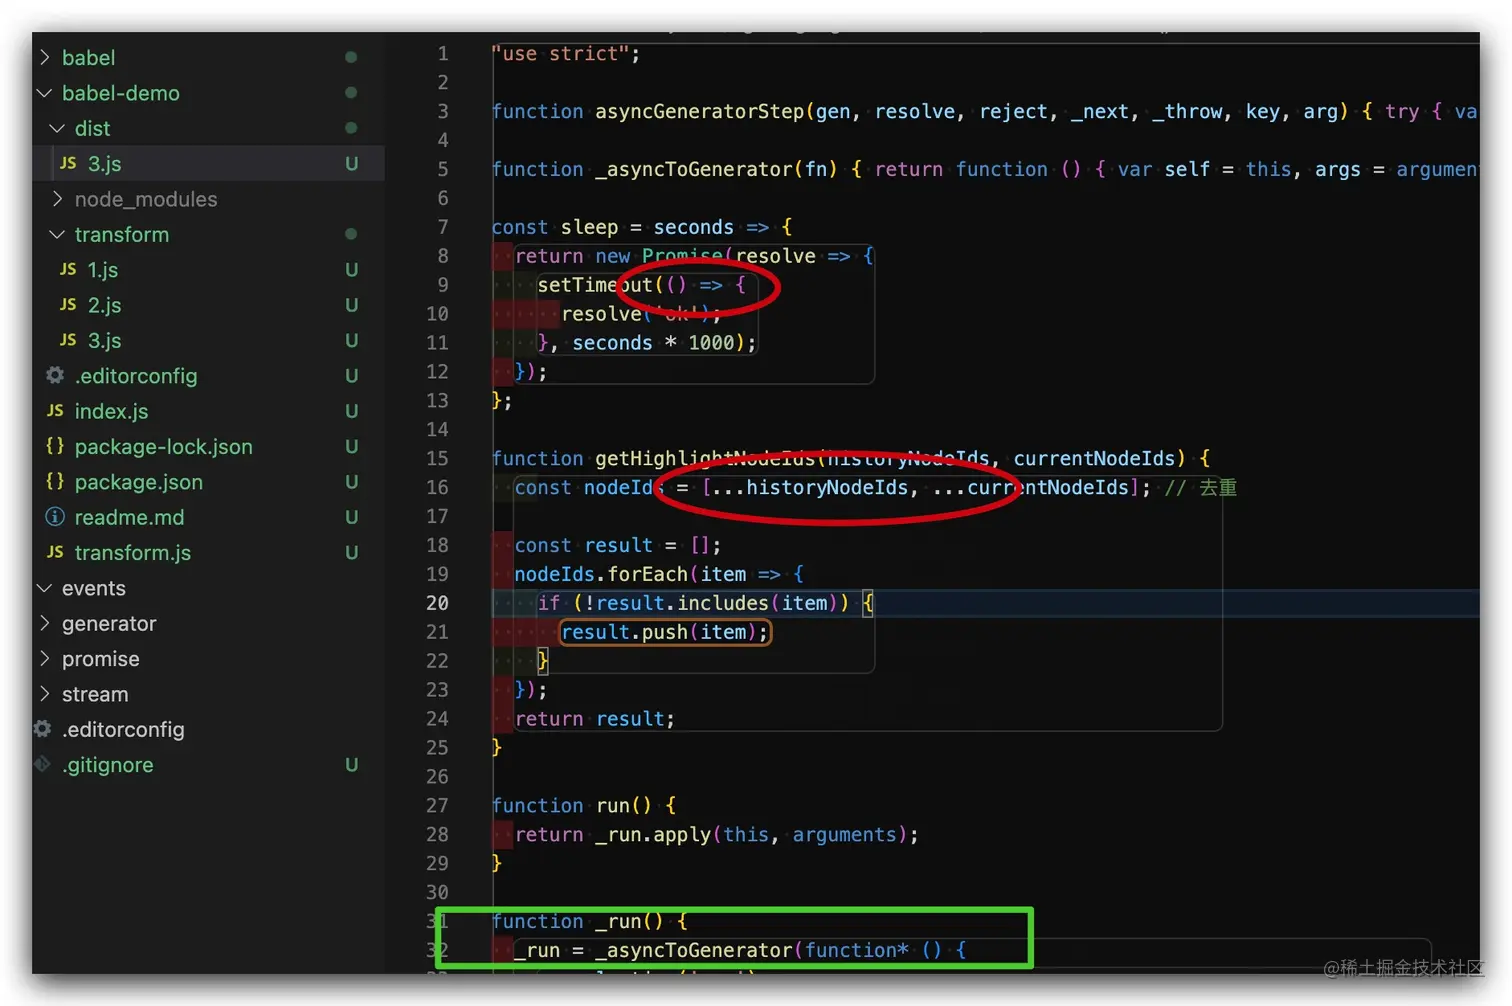The height and width of the screenshot is (1006, 1512).
Task: Click the U badge next to .gitignore
Action: tap(351, 764)
